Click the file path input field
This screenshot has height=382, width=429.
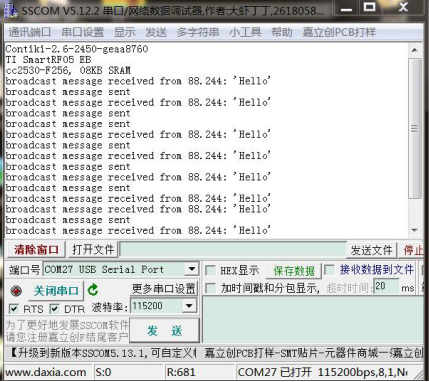coord(233,250)
